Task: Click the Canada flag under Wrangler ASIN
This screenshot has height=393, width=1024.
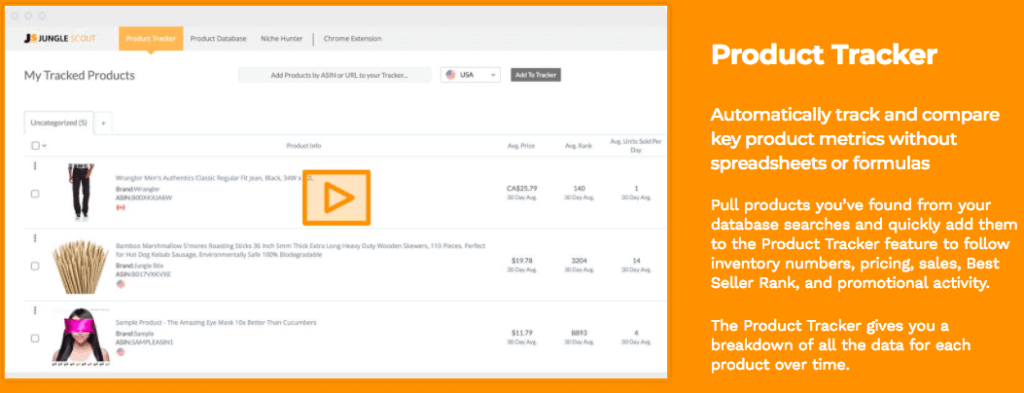Action: point(120,208)
